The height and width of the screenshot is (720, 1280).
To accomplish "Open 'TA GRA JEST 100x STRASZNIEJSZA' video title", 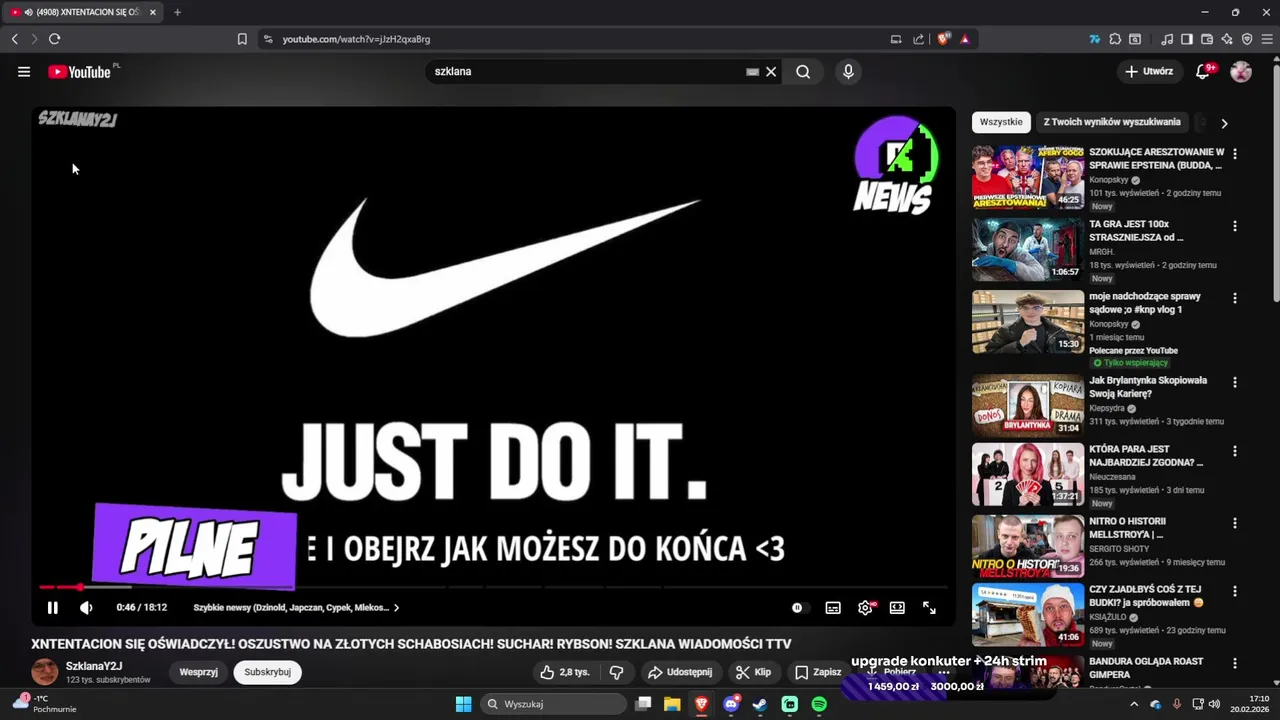I will (x=1136, y=231).
